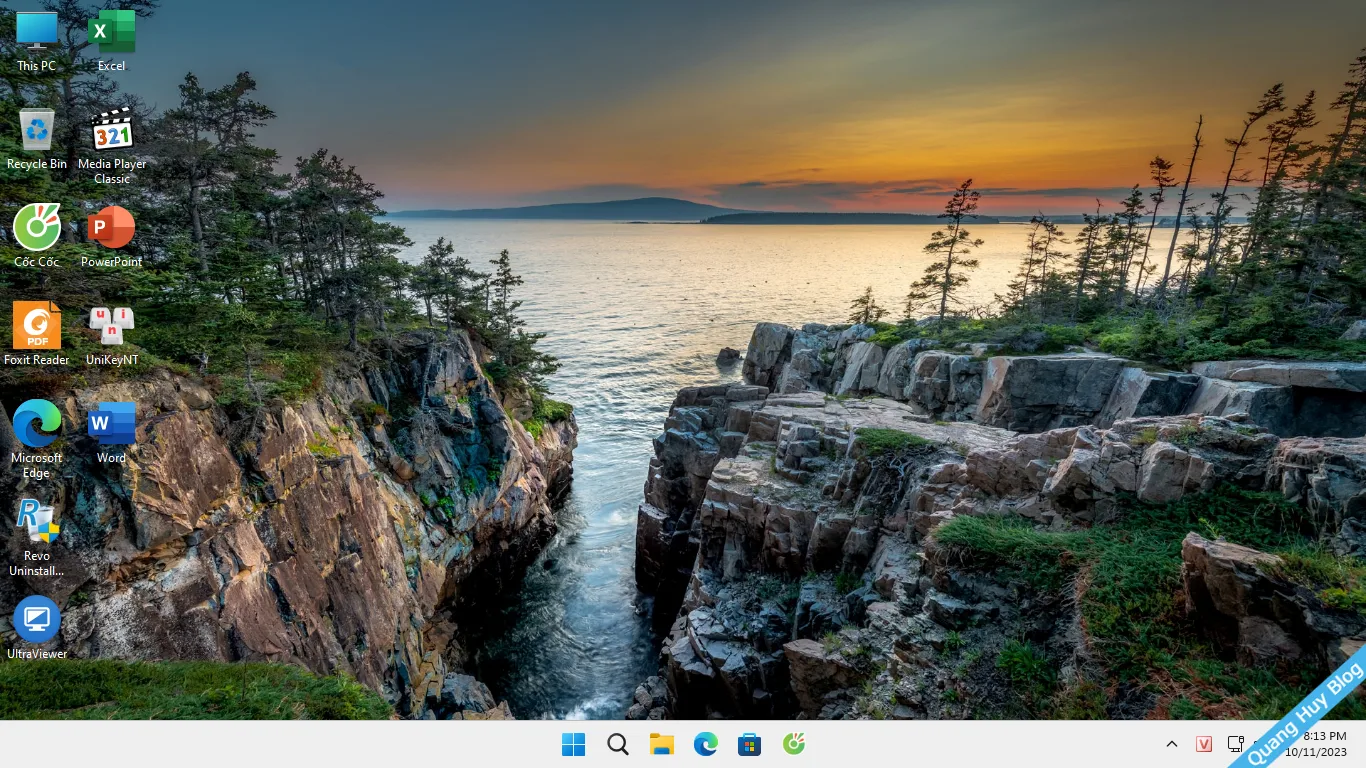Open Microsoft Store from the taskbar
The image size is (1366, 768).
750,744
